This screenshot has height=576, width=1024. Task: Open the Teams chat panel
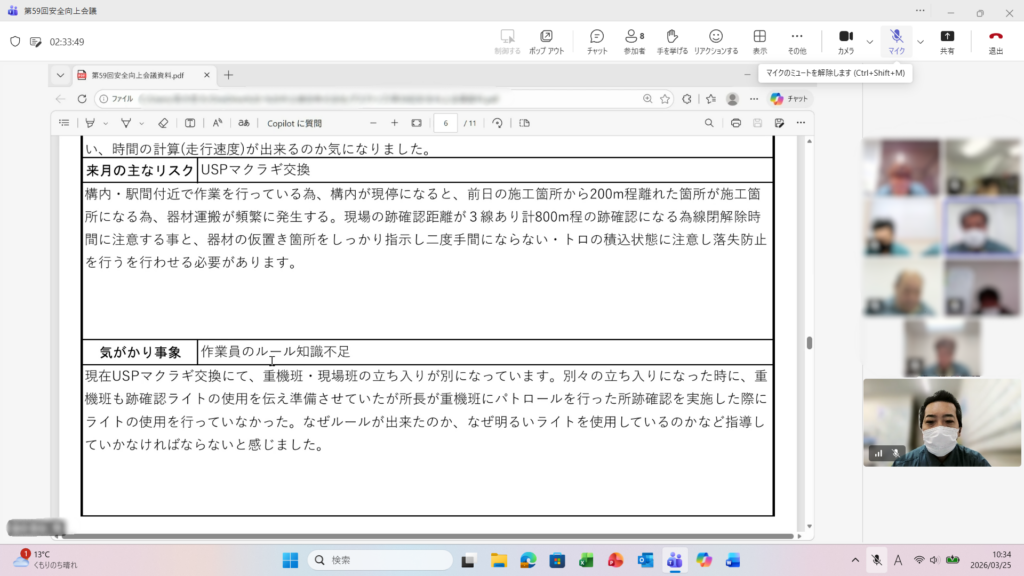point(597,41)
